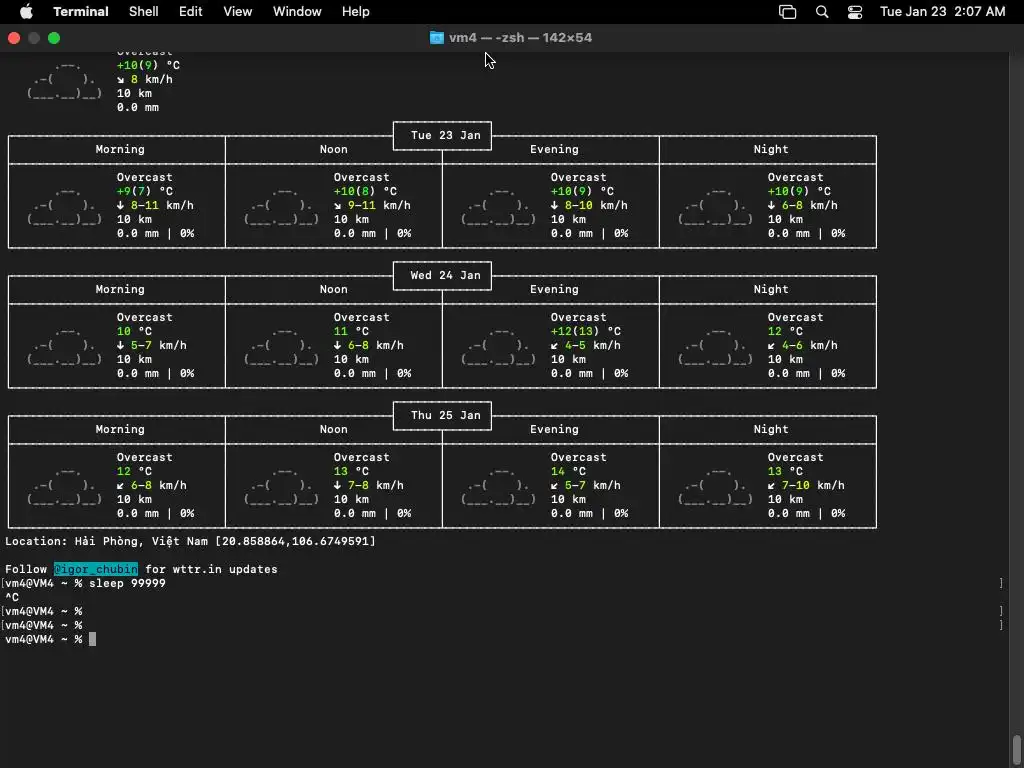Click Evening header under Tue 23 Jan
Image resolution: width=1024 pixels, height=768 pixels.
point(554,150)
